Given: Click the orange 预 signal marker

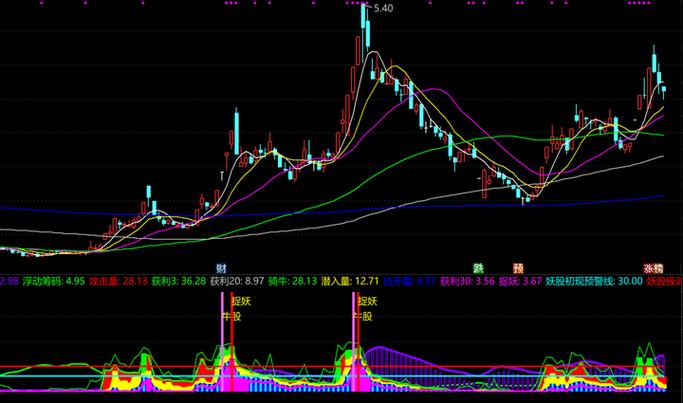Looking at the screenshot, I should pos(518,268).
